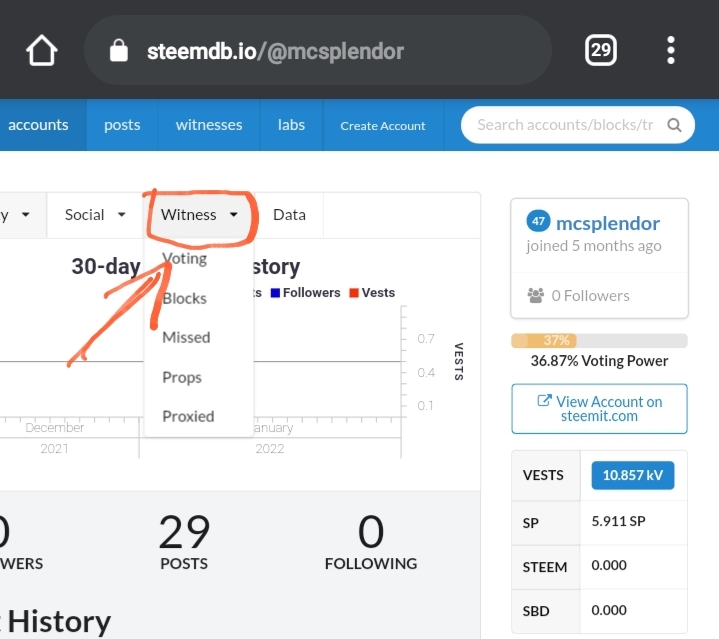This screenshot has height=639, width=719.
Task: Click the red Vests legend square
Action: click(x=354, y=293)
